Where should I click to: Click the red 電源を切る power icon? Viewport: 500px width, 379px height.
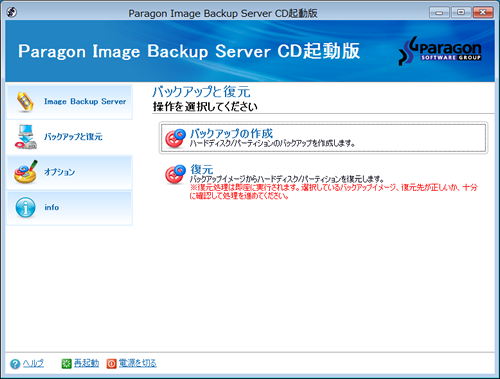point(112,364)
